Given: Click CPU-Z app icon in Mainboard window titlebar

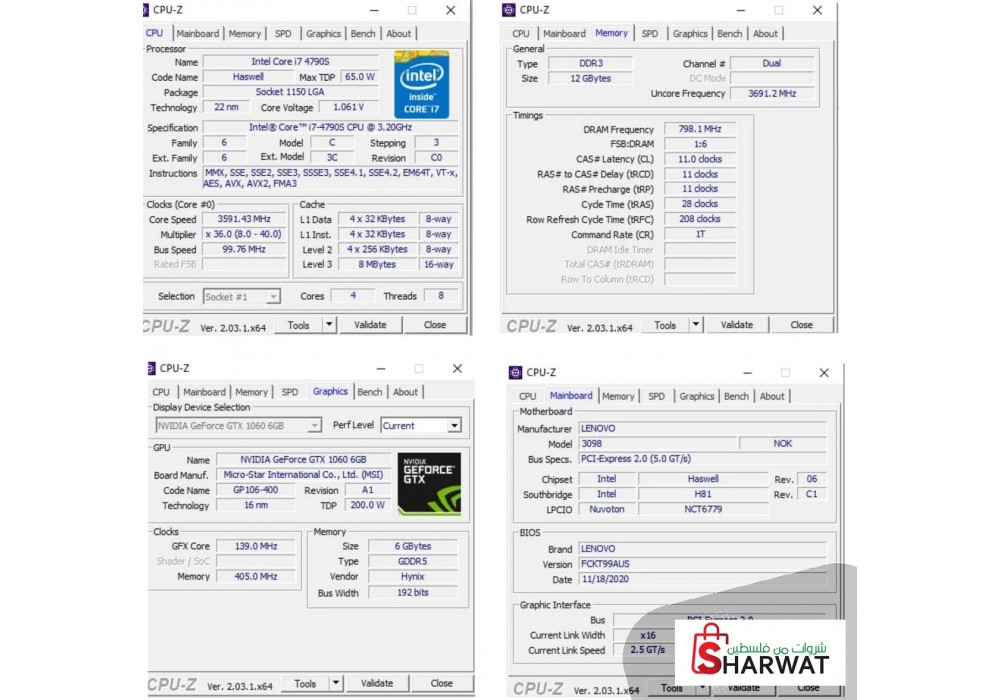Looking at the screenshot, I should pyautogui.click(x=515, y=372).
